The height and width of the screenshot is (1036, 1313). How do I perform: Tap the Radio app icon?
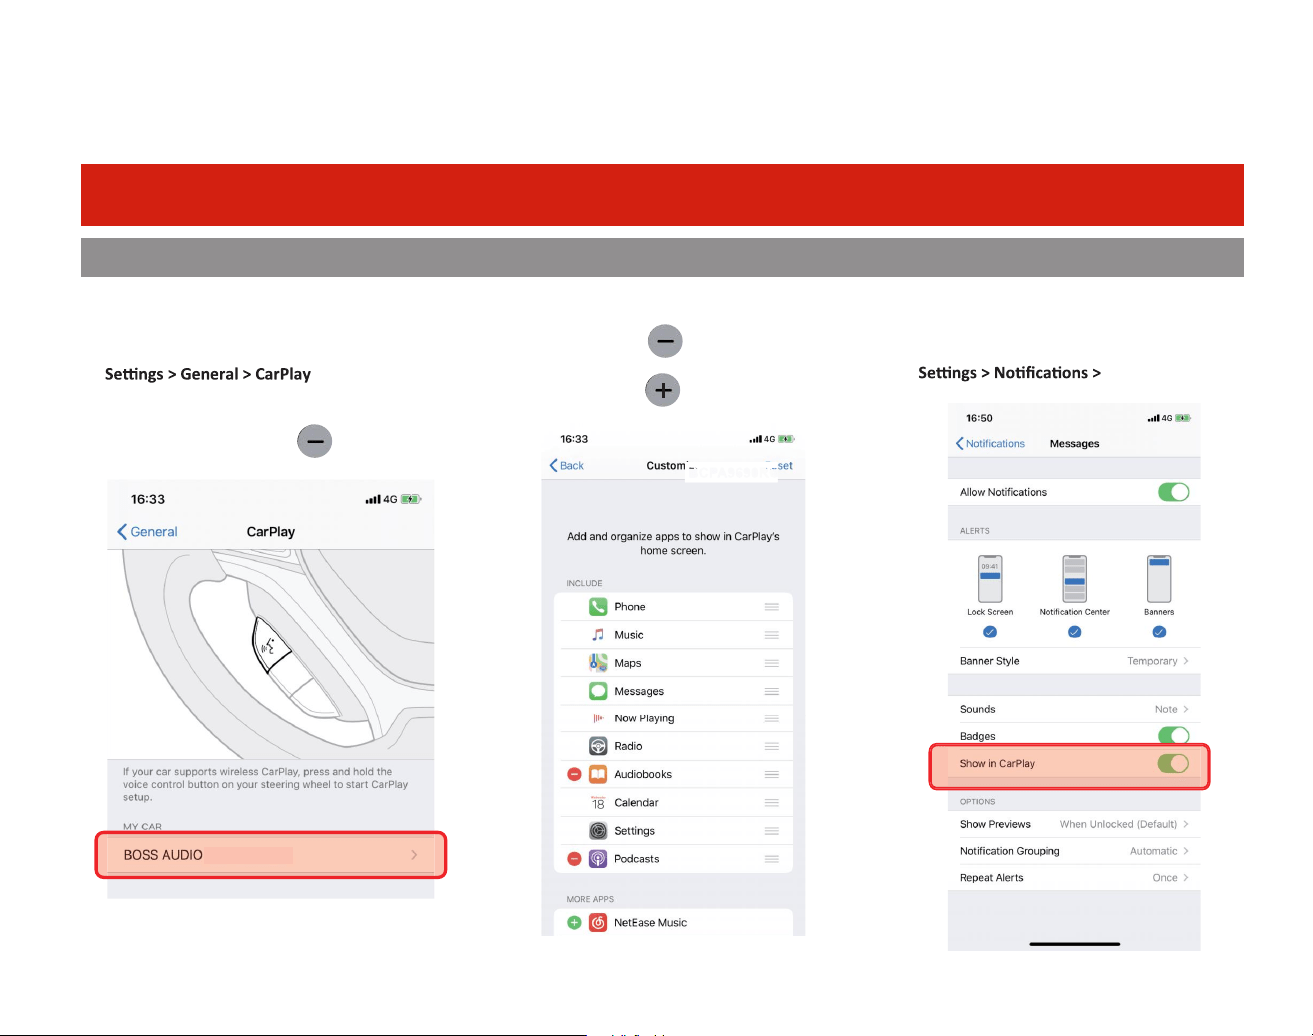[598, 746]
